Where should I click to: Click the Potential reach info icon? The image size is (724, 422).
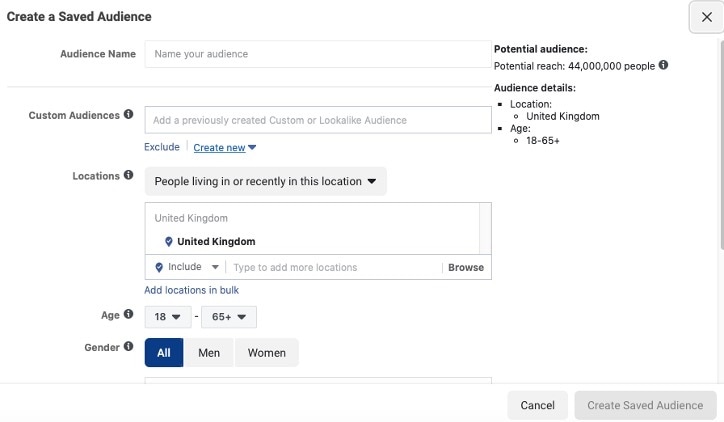663,65
